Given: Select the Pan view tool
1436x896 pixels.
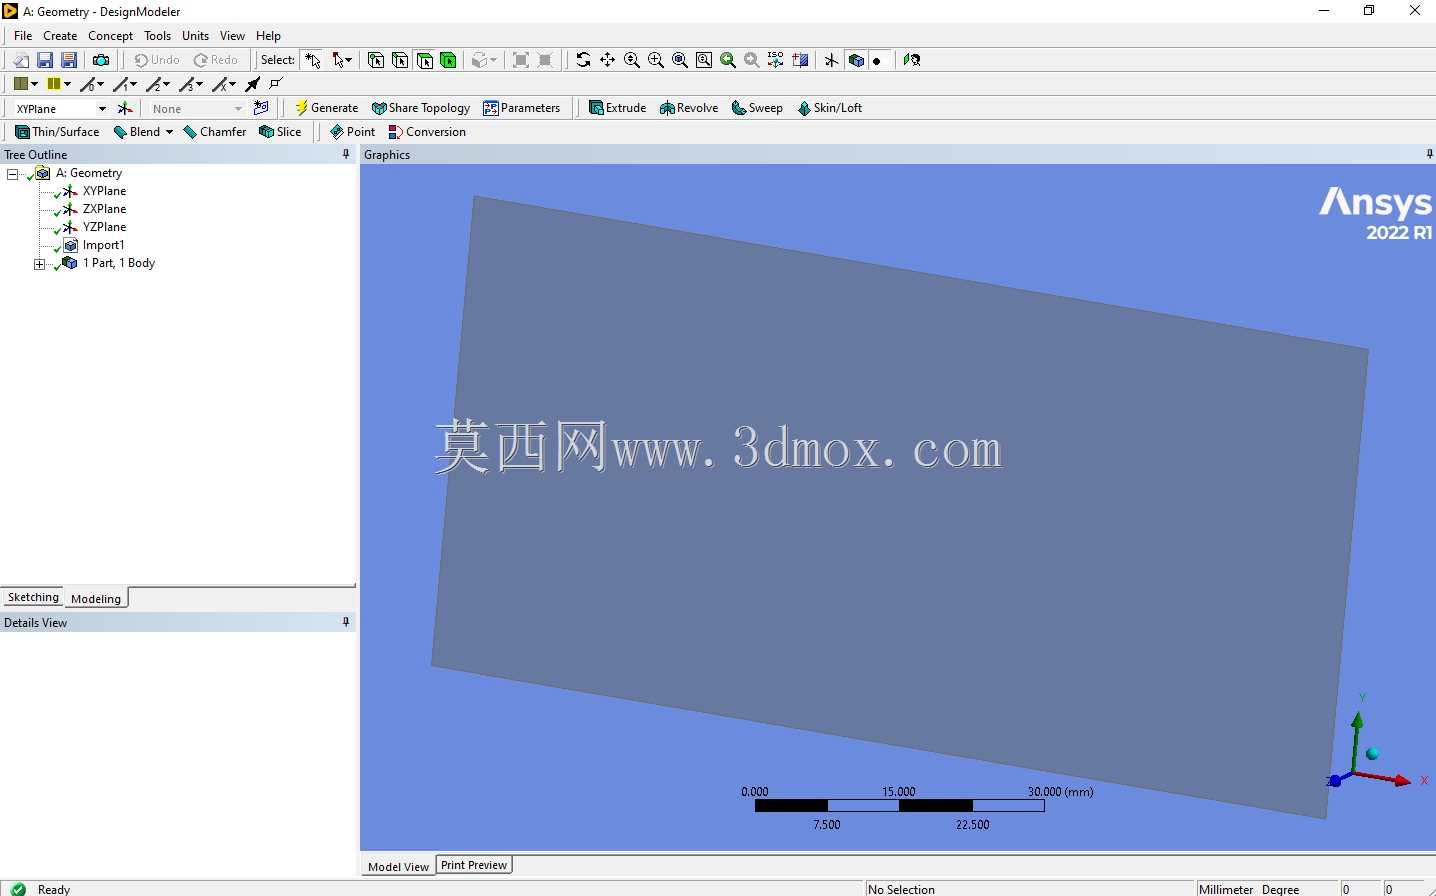Looking at the screenshot, I should 607,60.
